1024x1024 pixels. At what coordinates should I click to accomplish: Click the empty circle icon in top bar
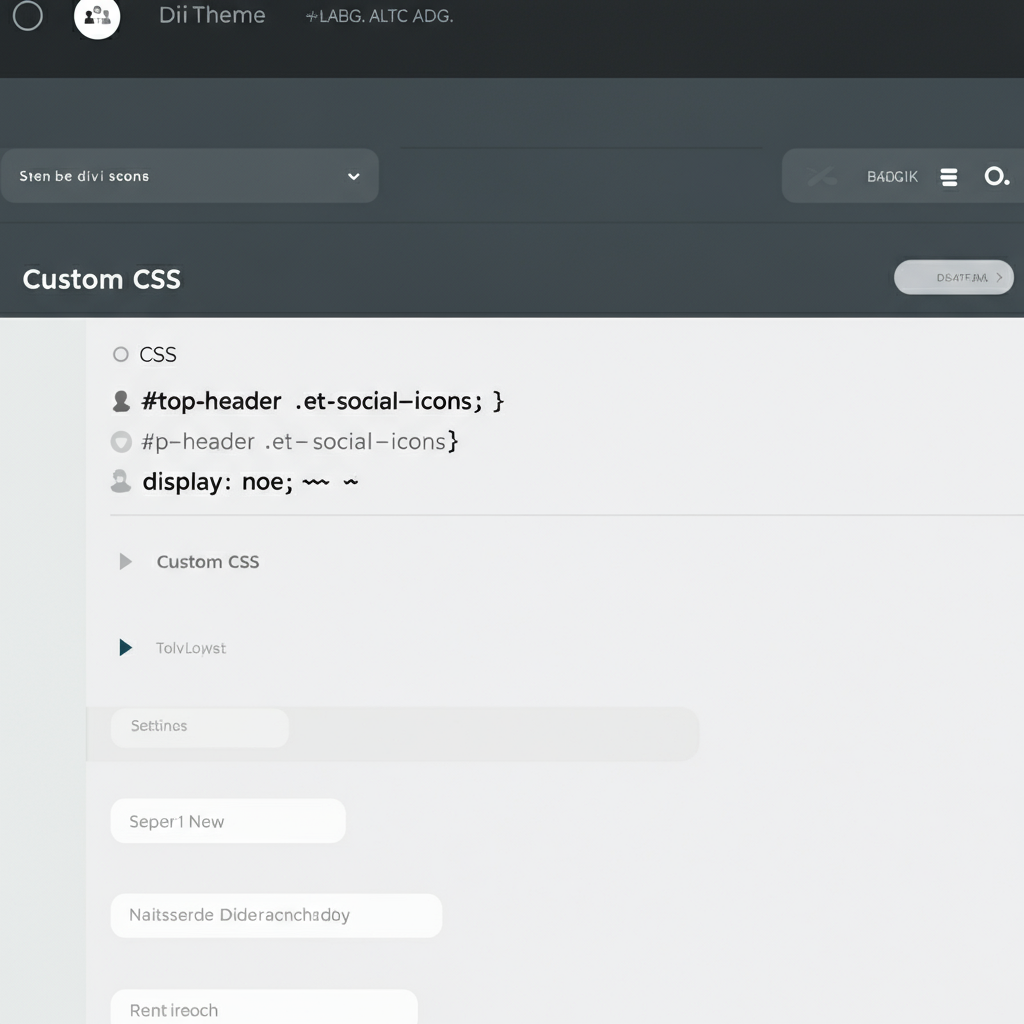pyautogui.click(x=27, y=16)
